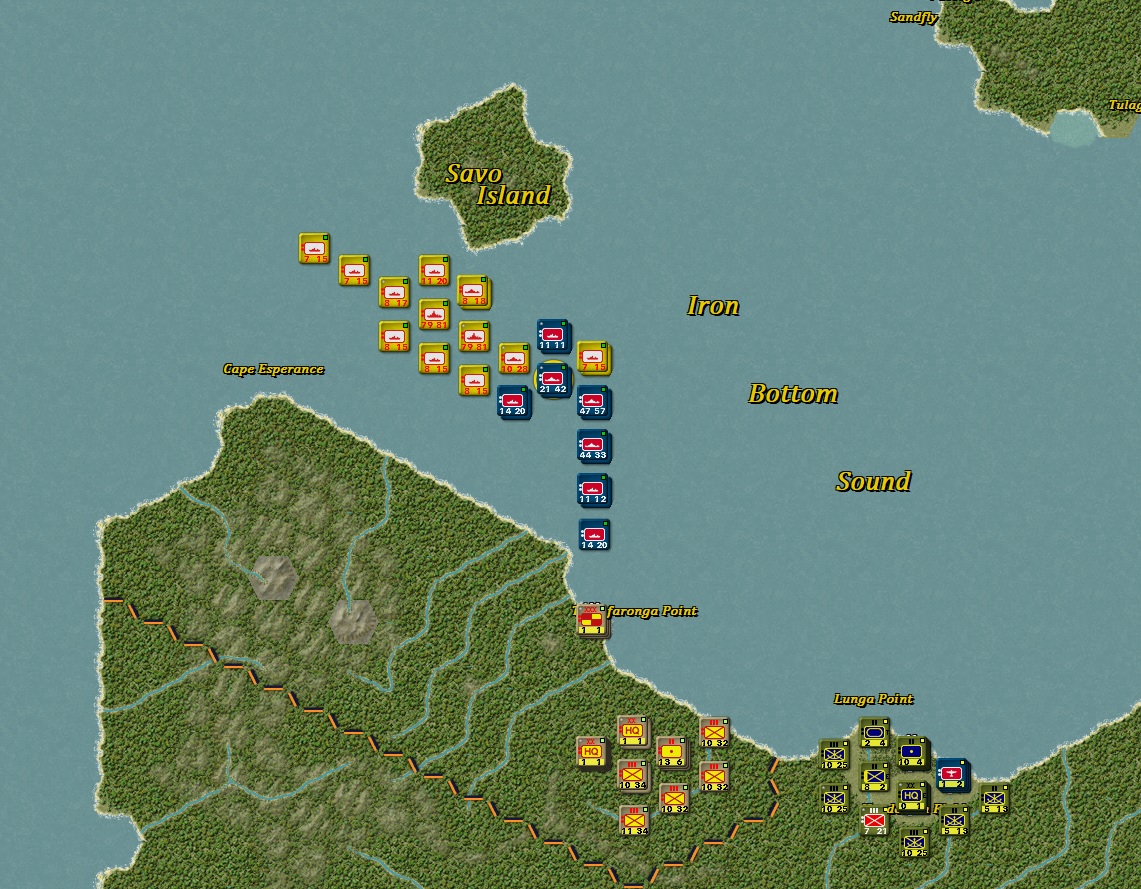Select blue 14 20 counter nearest Tassafaronga Point
Viewport: 1141px width, 889px height.
(594, 534)
